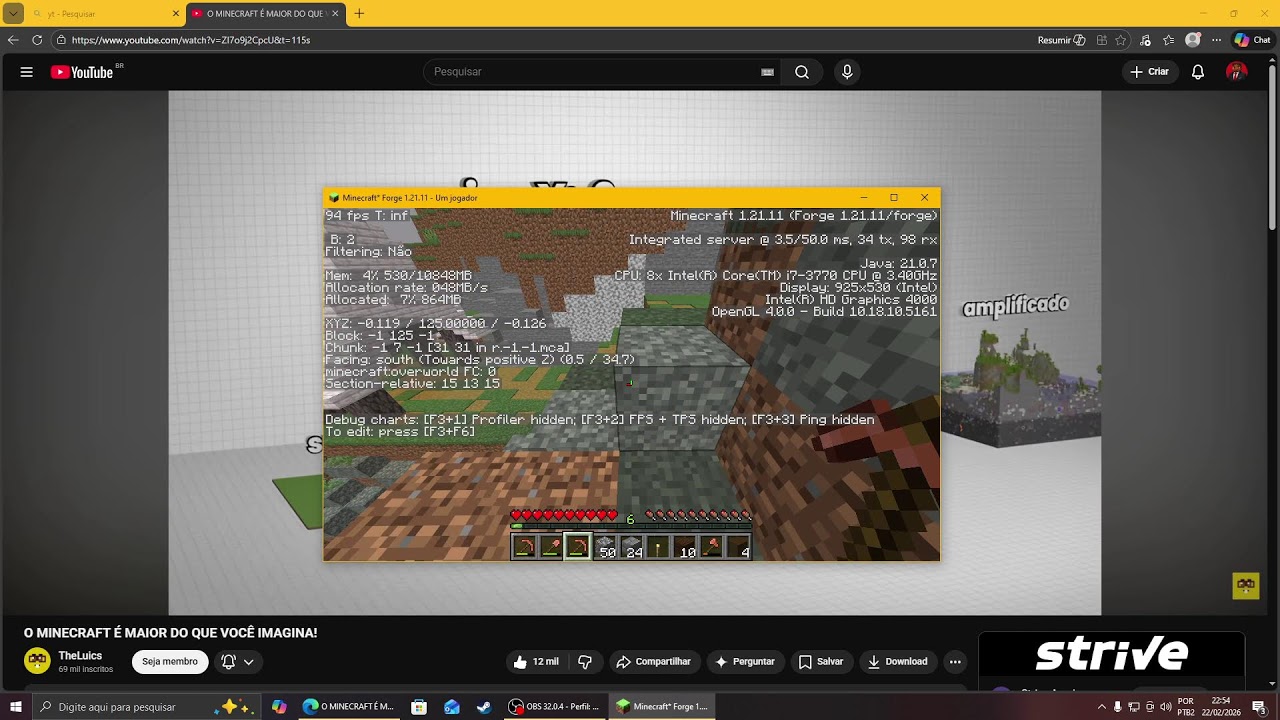Open the media control music note icon
1280x720 pixels.
pyautogui.click(x=1145, y=40)
